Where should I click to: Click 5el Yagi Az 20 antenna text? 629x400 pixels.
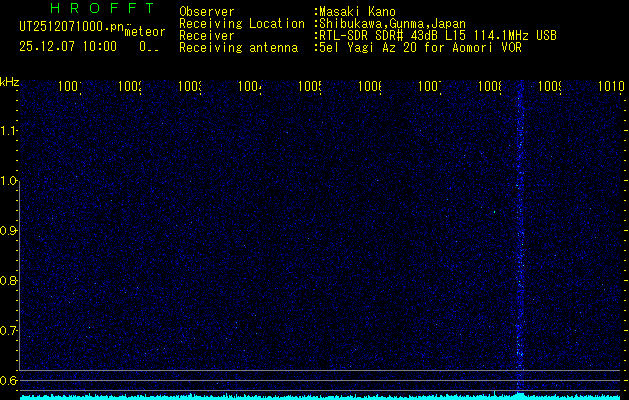coord(420,48)
